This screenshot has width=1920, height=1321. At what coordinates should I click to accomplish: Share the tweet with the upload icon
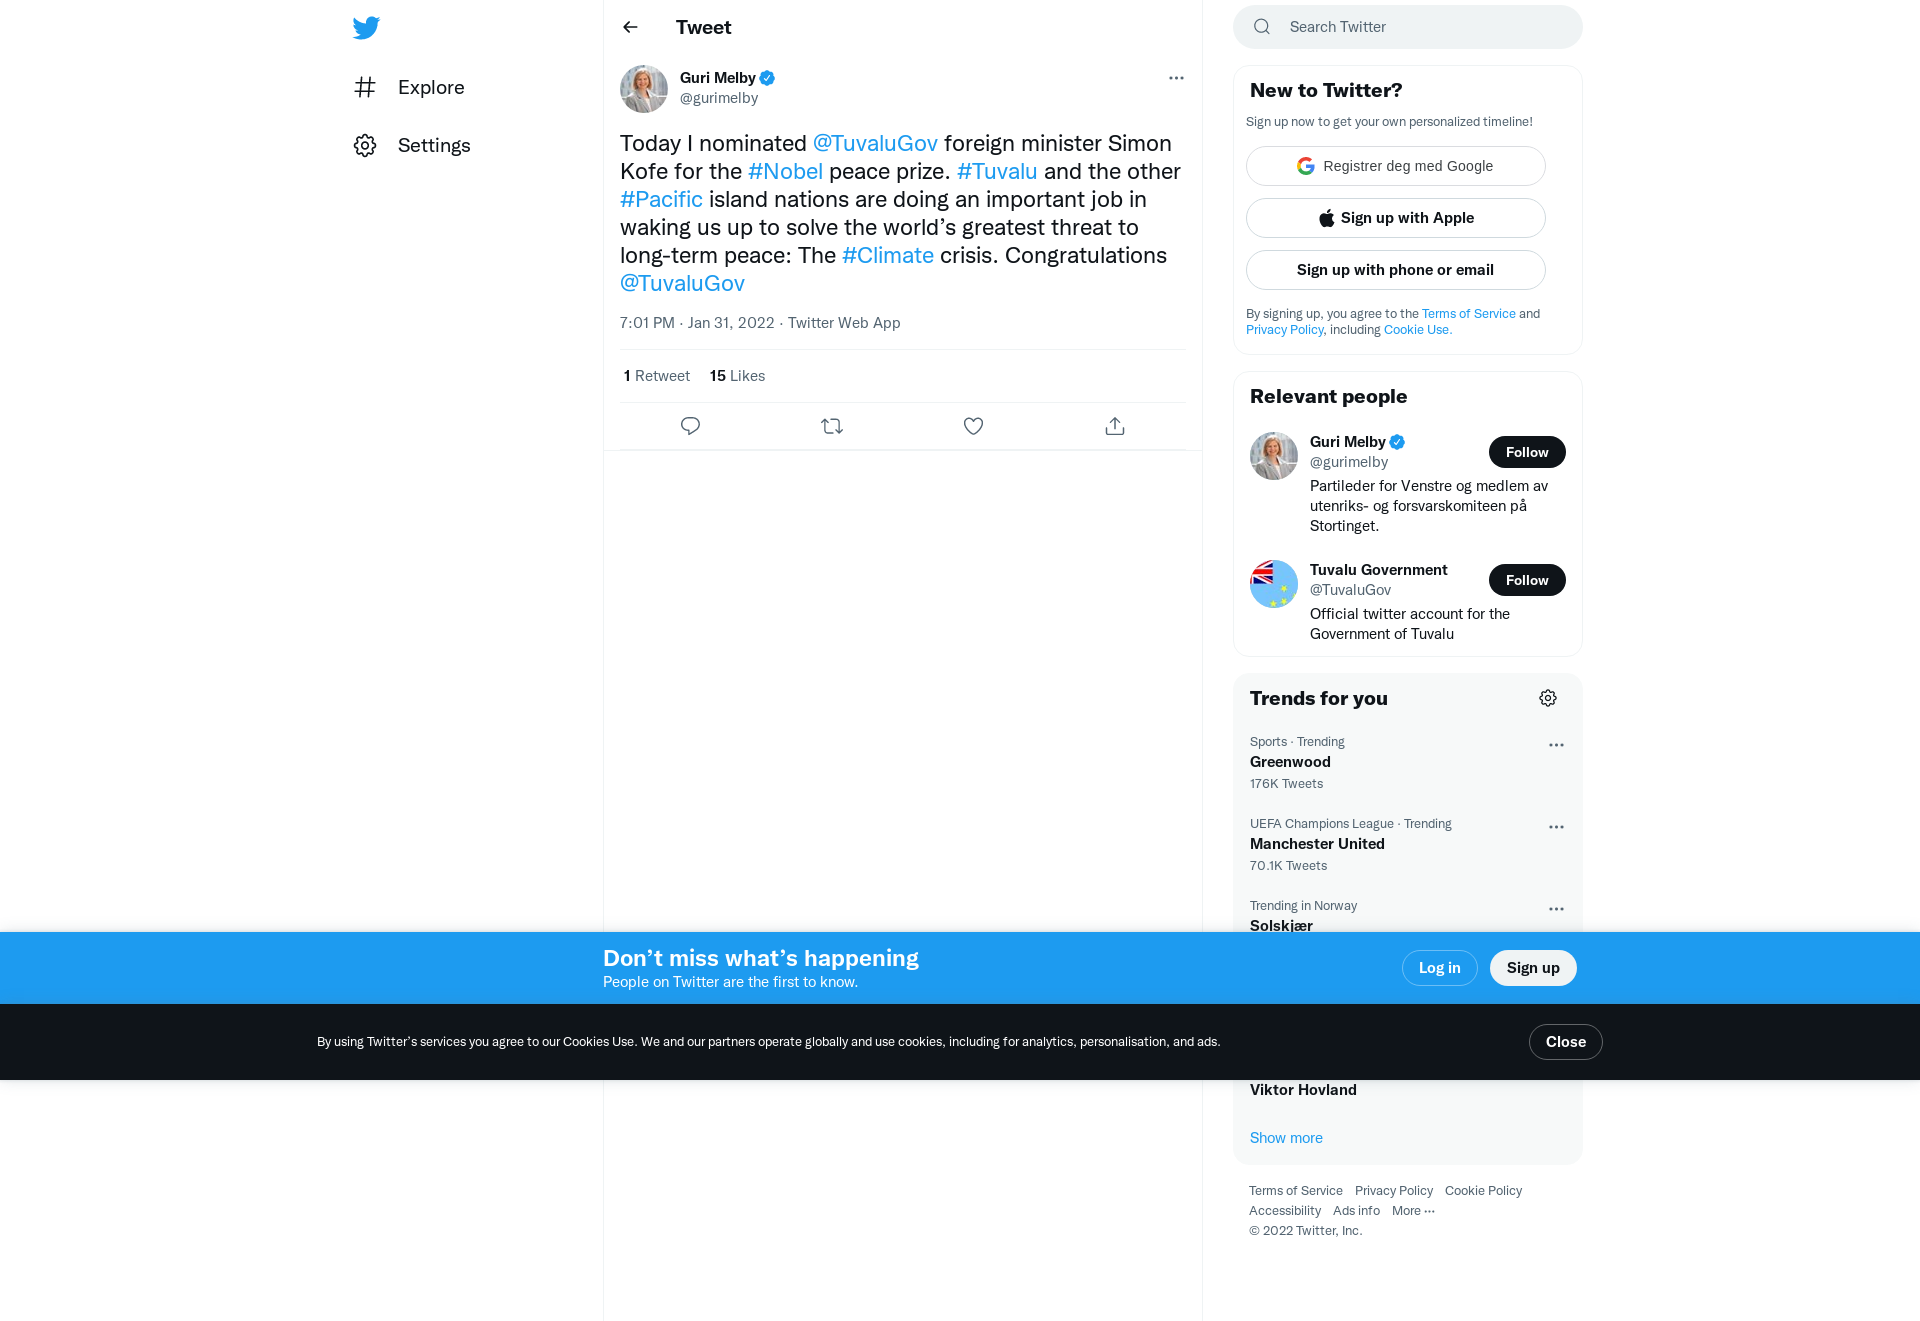click(x=1115, y=426)
